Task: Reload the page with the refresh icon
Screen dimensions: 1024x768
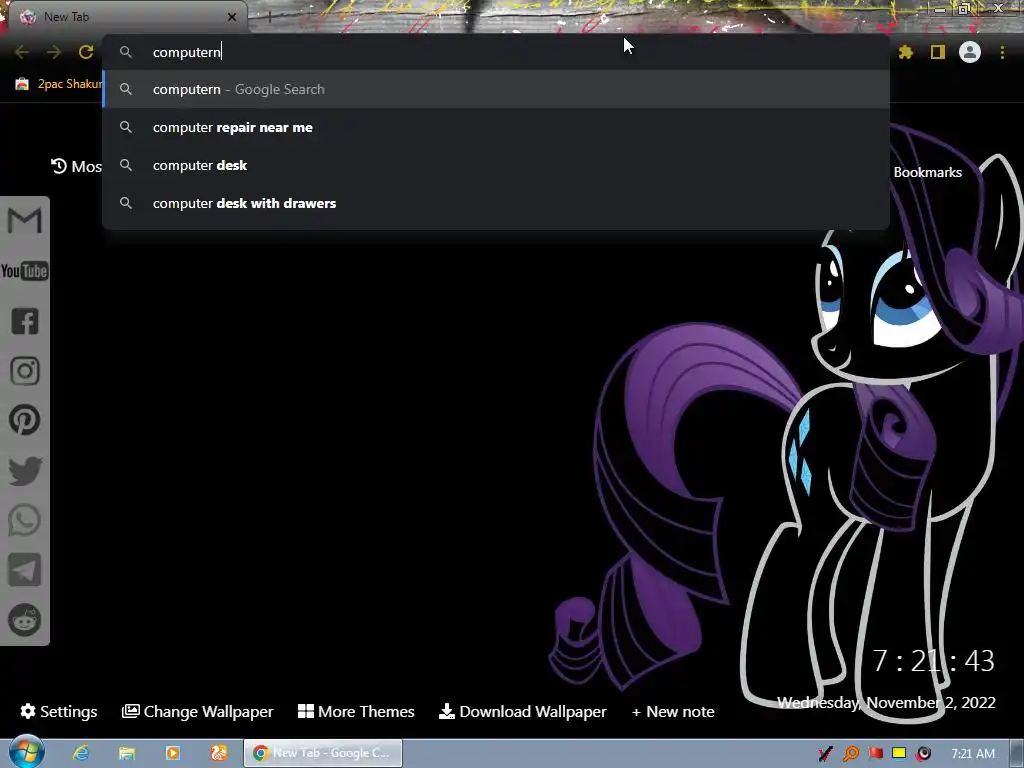Action: [86, 52]
